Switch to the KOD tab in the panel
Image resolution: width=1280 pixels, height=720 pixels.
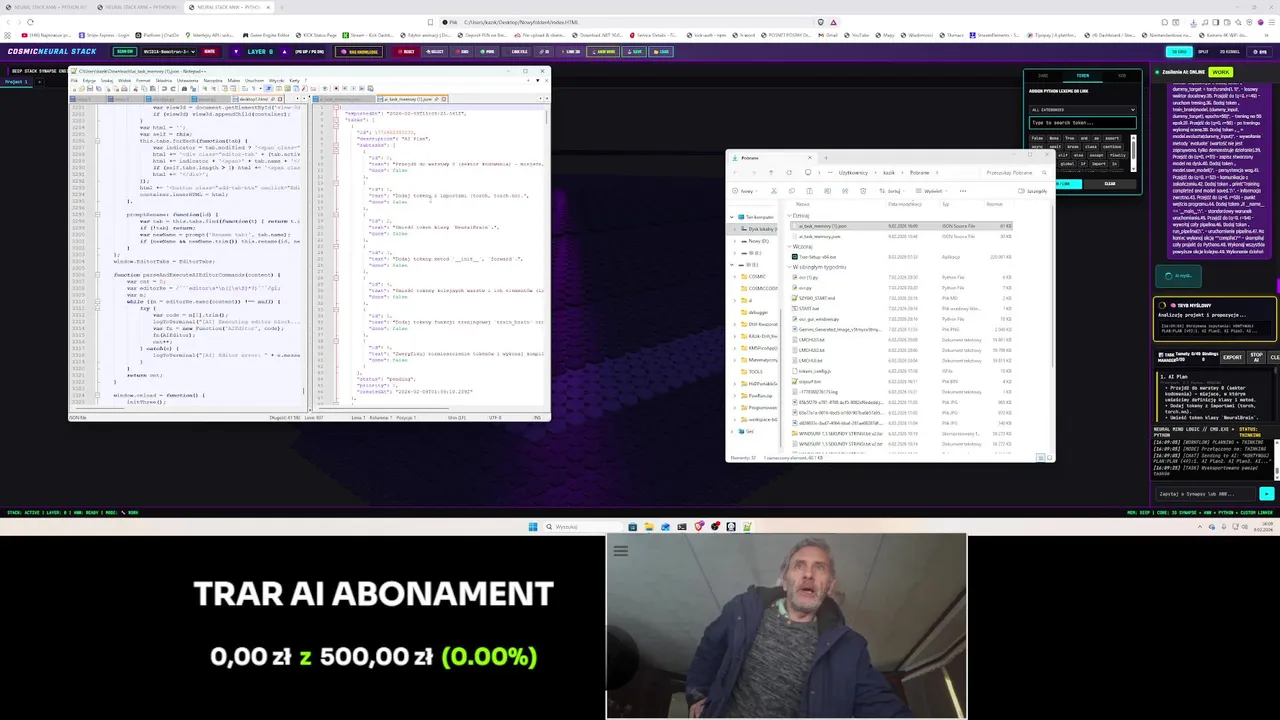pyautogui.click(x=1122, y=76)
